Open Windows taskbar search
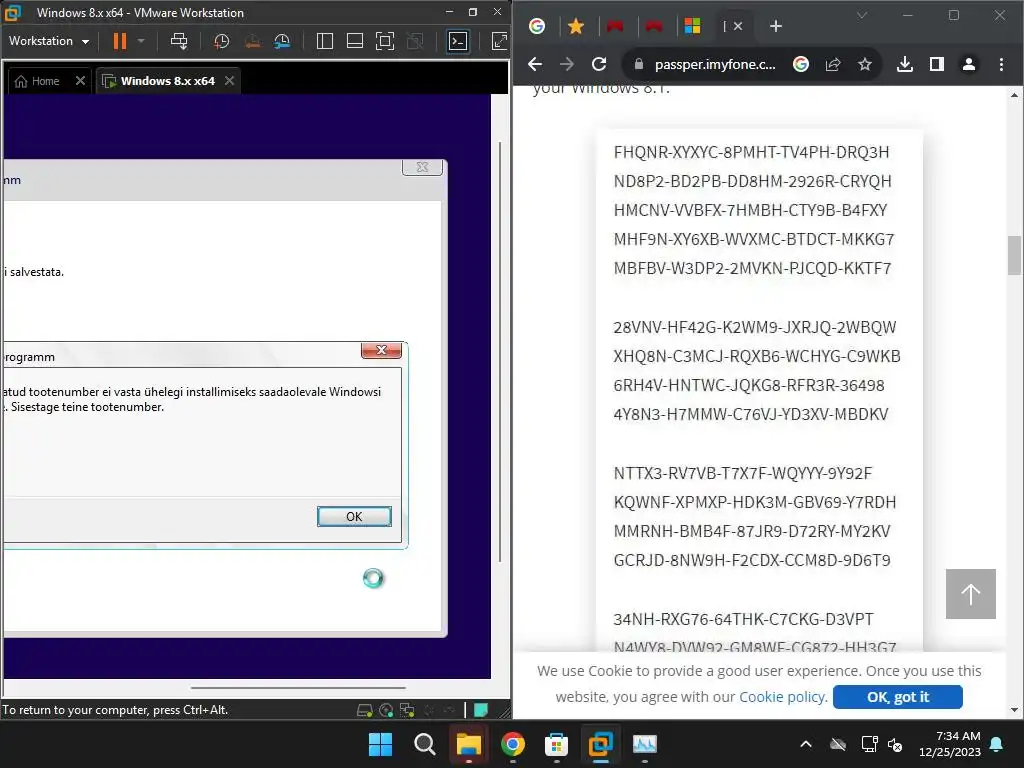Screen dimensions: 1024x768 pyautogui.click(x=424, y=744)
